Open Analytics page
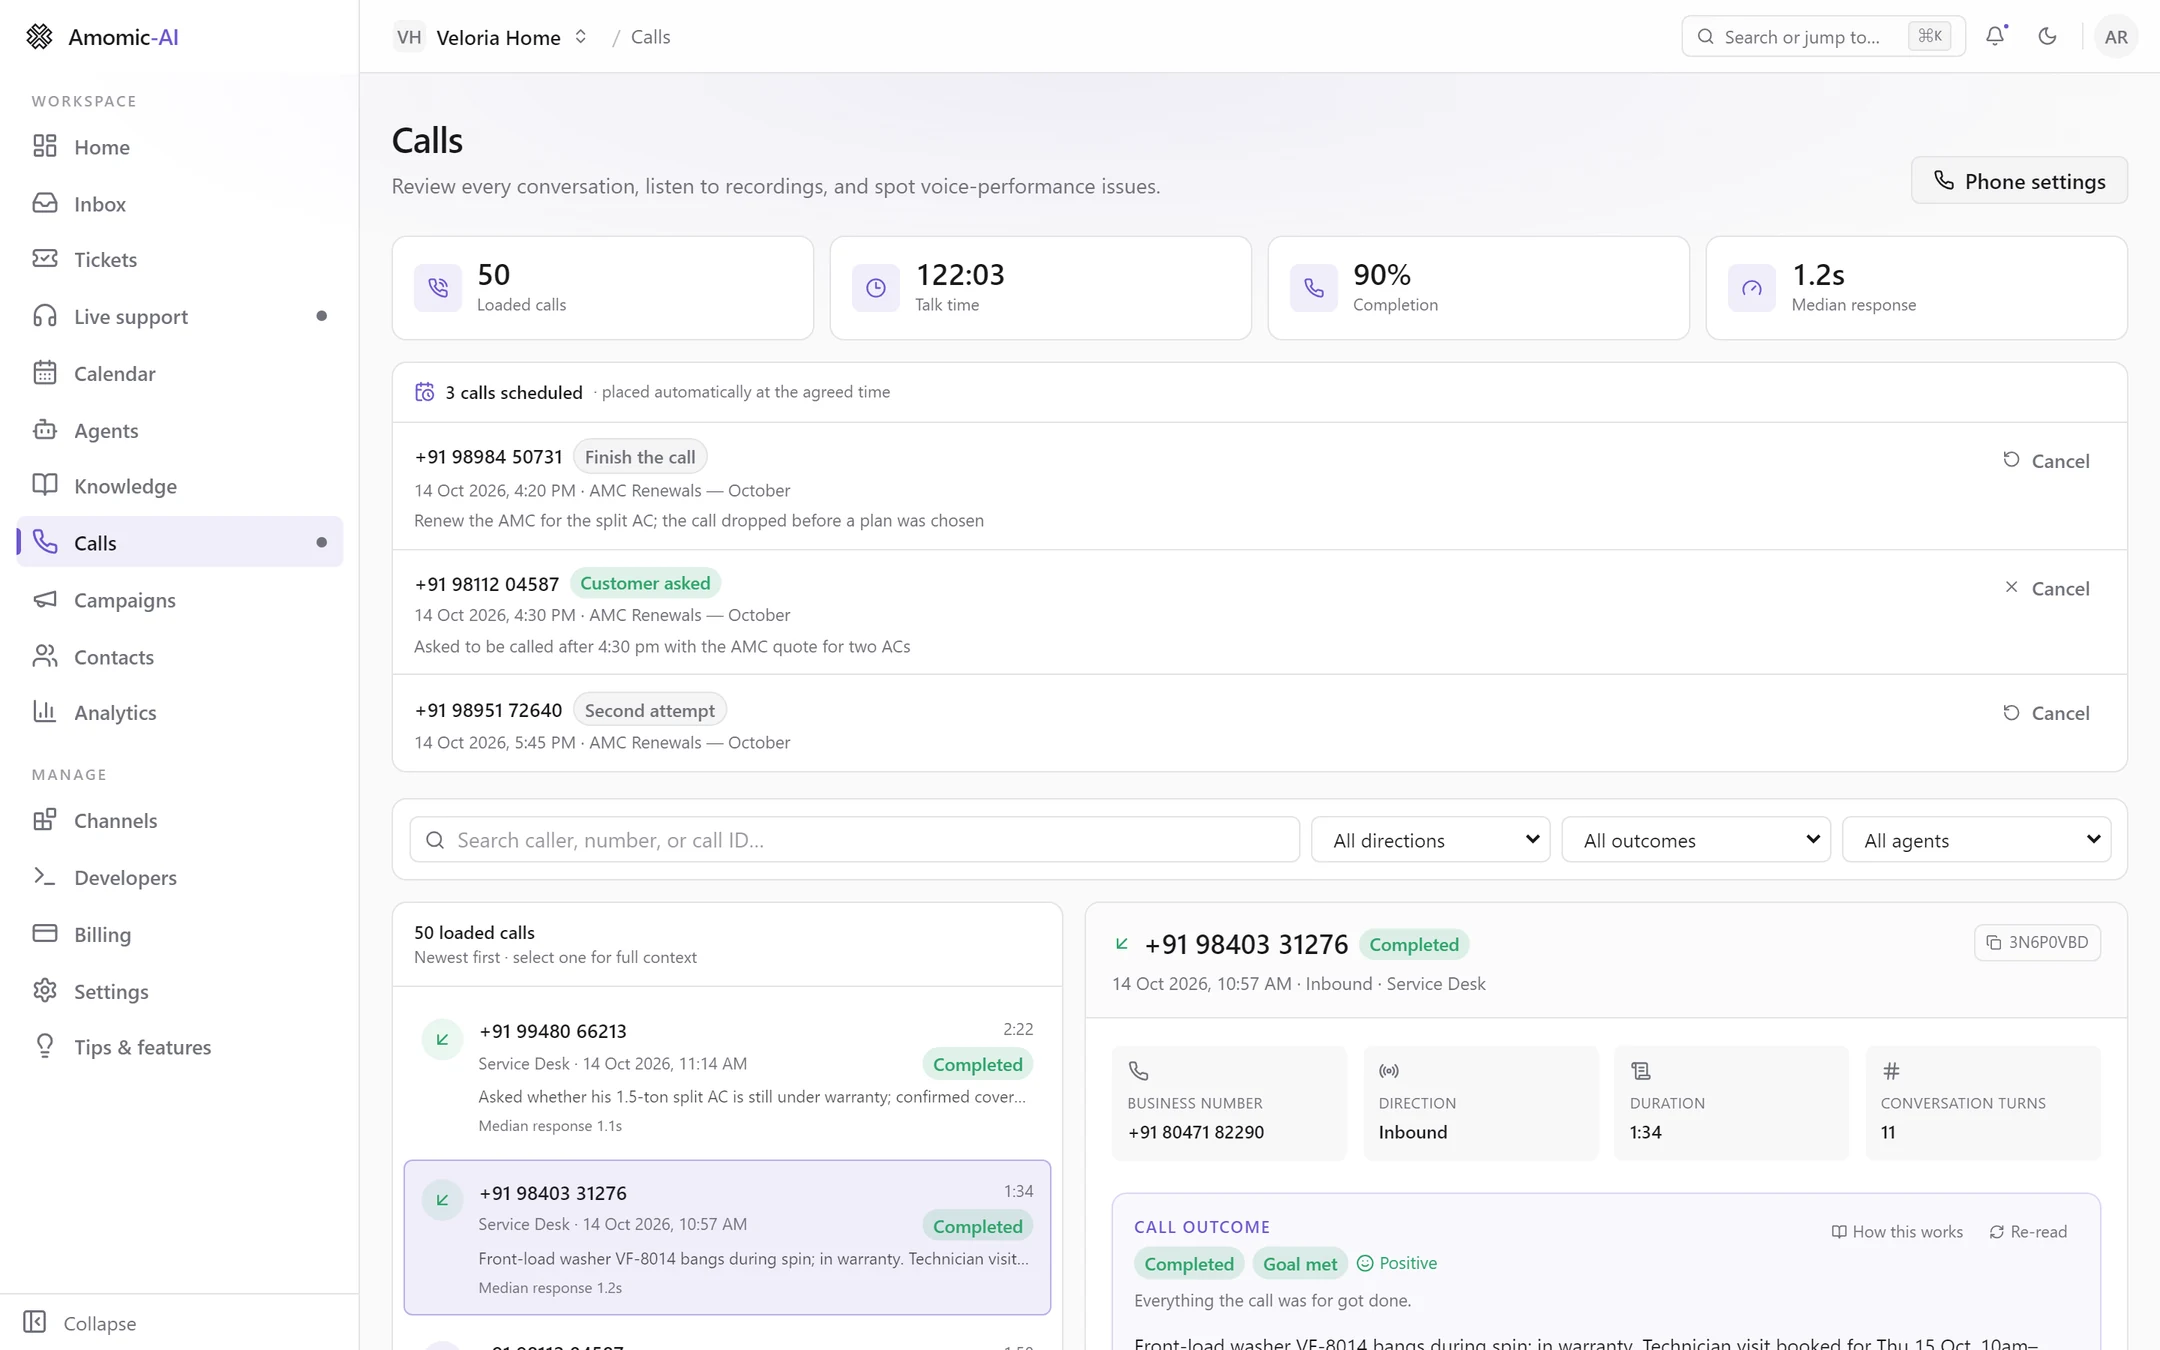The height and width of the screenshot is (1350, 2160). click(180, 713)
